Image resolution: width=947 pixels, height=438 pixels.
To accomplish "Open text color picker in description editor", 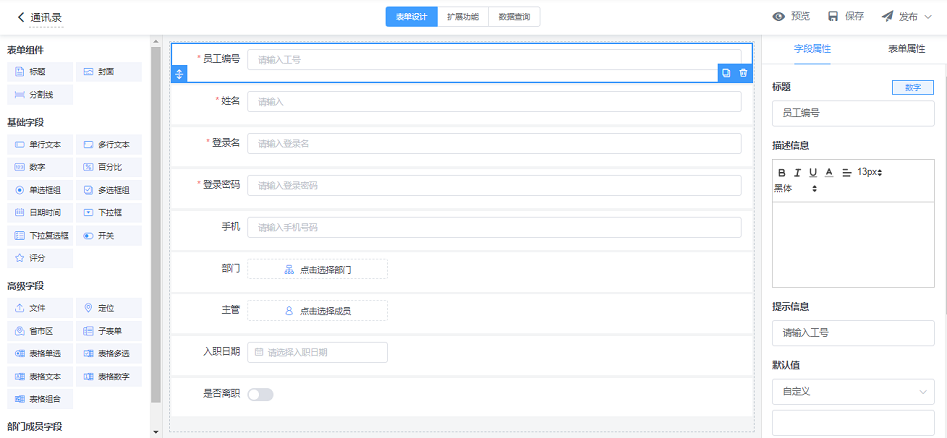I will (829, 172).
